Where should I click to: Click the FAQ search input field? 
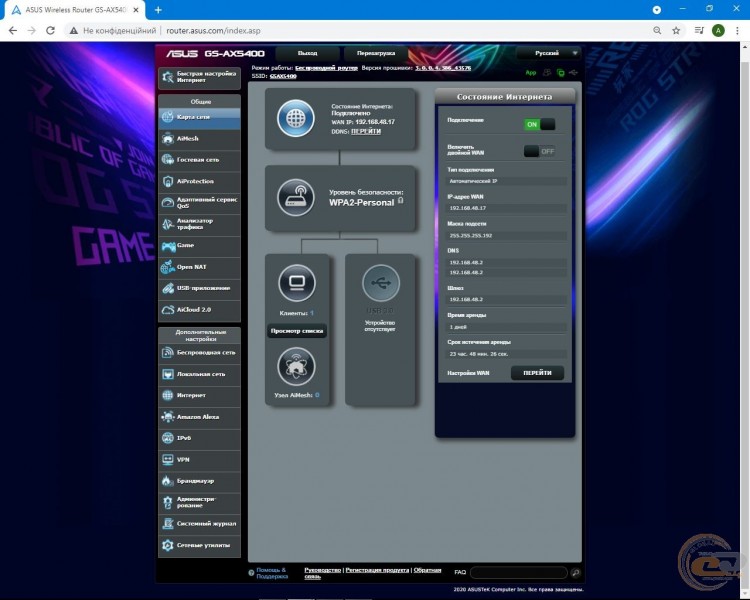pos(518,572)
